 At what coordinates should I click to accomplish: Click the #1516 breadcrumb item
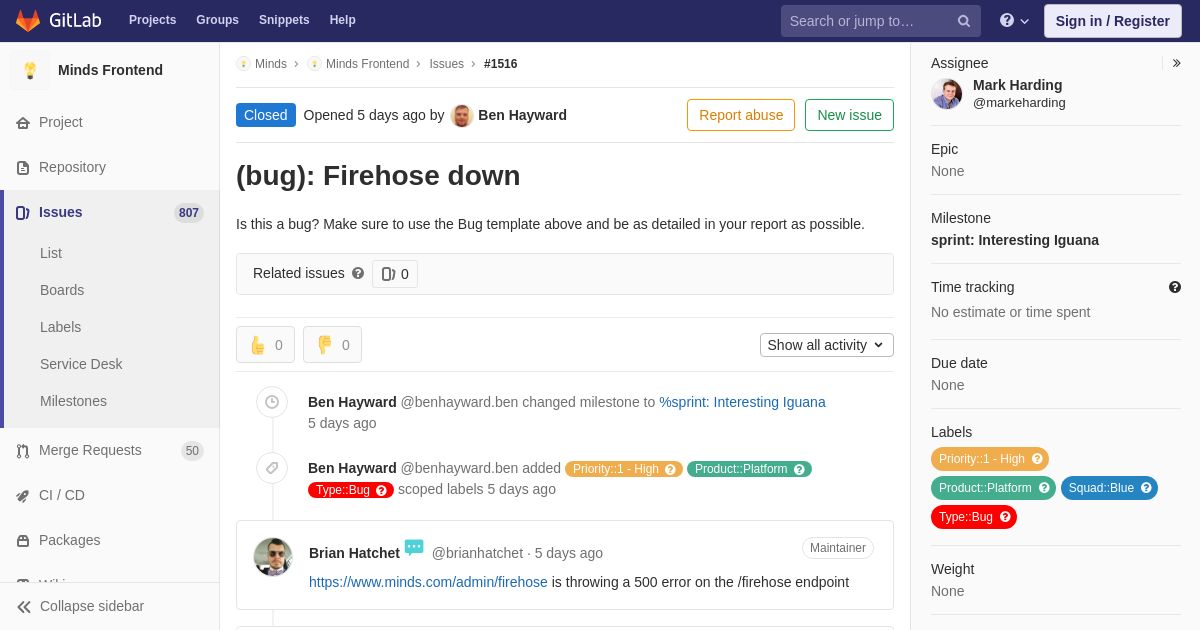[501, 64]
